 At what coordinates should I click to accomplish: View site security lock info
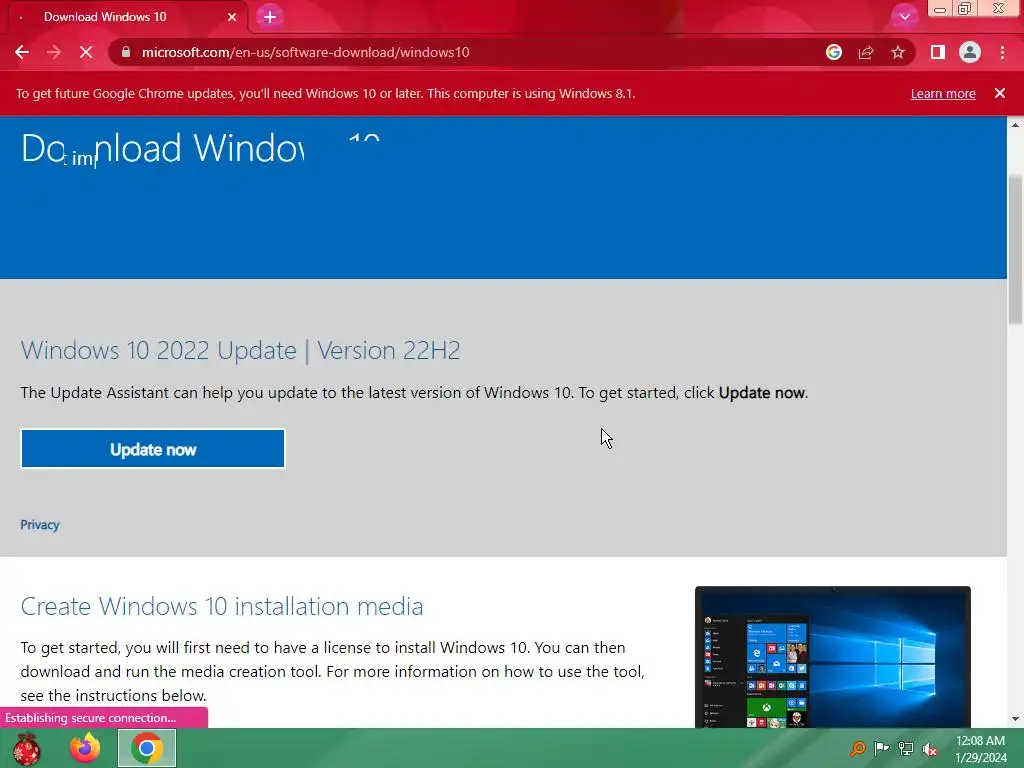click(x=126, y=52)
